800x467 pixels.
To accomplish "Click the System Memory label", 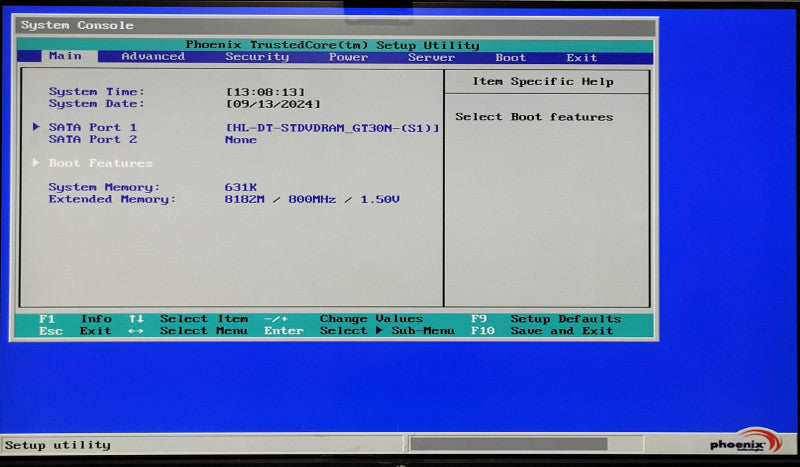I will click(104, 187).
